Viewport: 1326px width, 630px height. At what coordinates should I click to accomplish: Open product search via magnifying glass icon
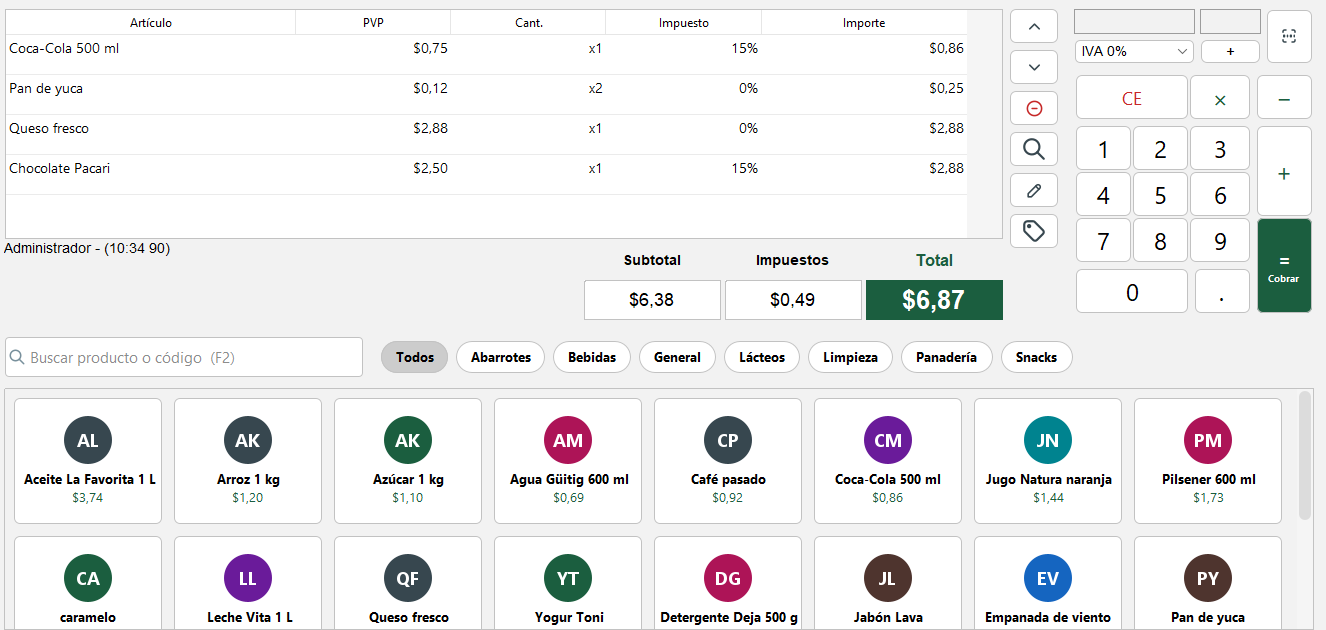(x=1034, y=150)
